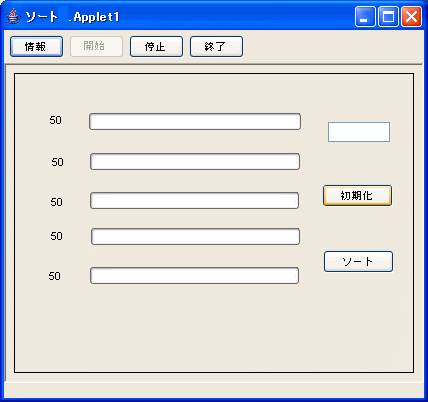Click the grayed-out 開始 button
The width and height of the screenshot is (428, 402).
pyautogui.click(x=96, y=46)
